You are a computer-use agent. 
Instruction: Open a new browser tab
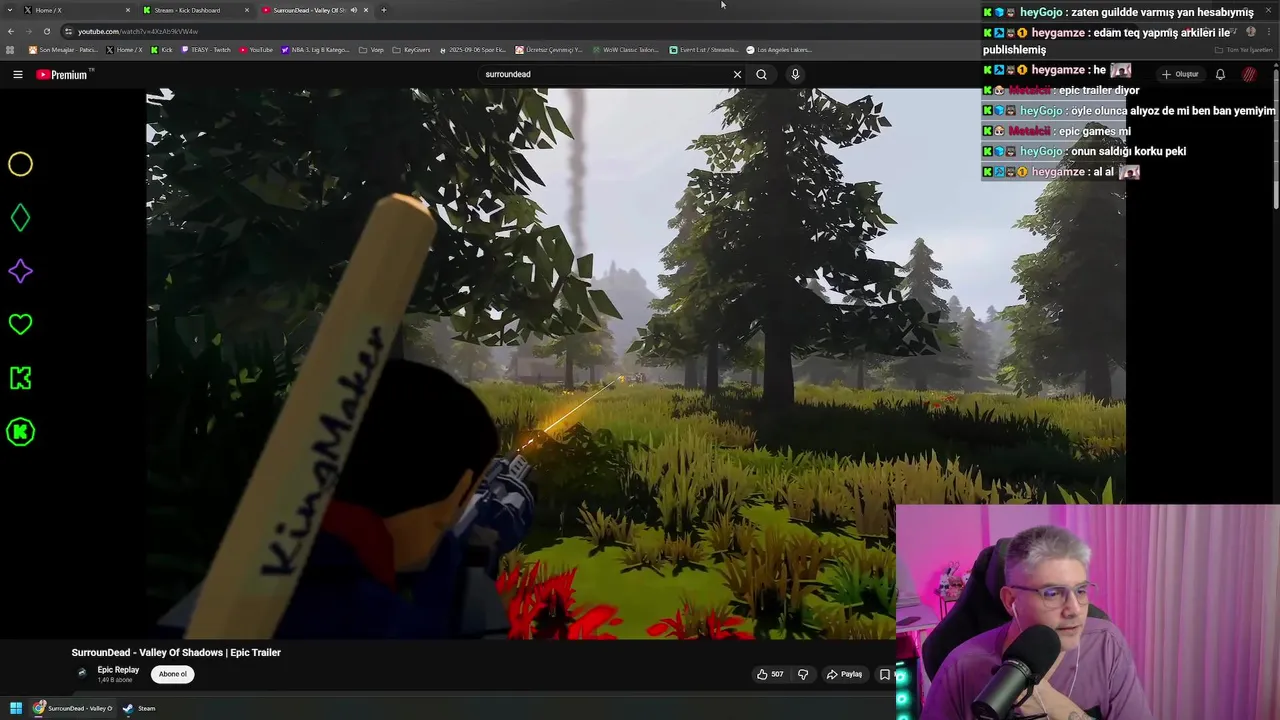point(383,10)
